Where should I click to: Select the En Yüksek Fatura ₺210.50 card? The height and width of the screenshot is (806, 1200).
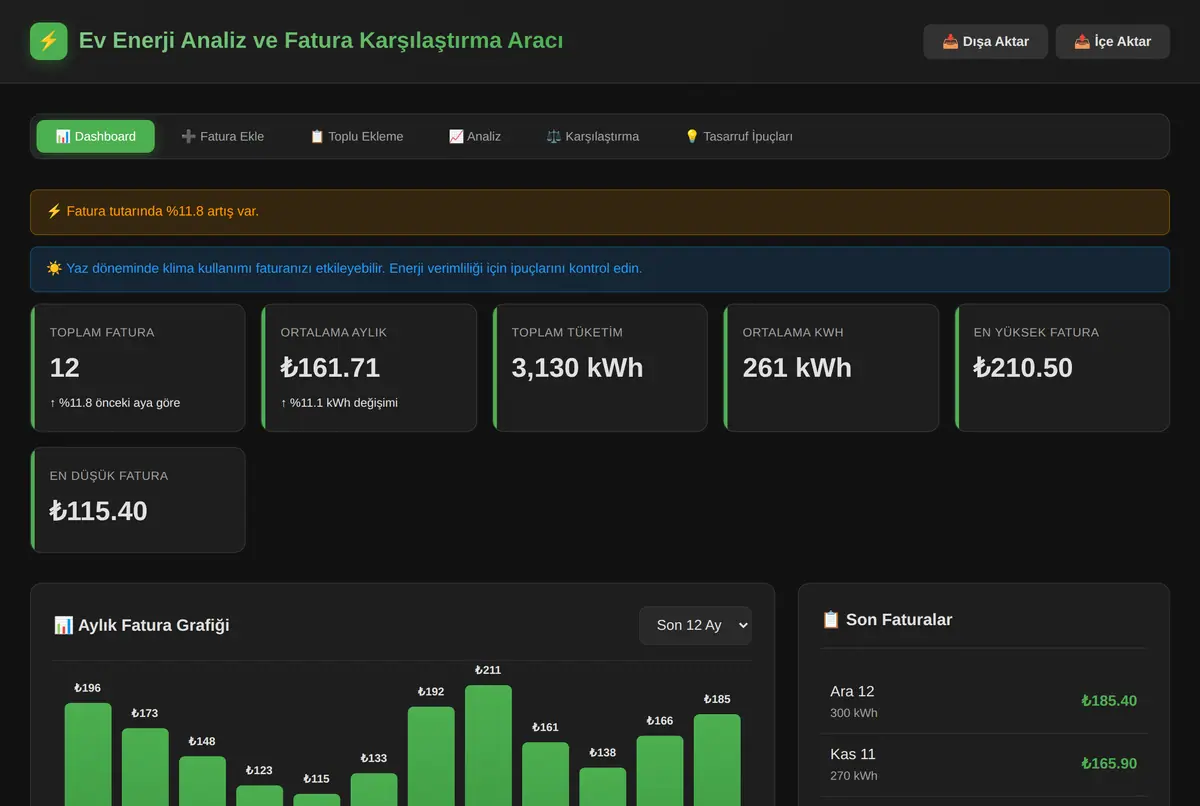[1062, 368]
